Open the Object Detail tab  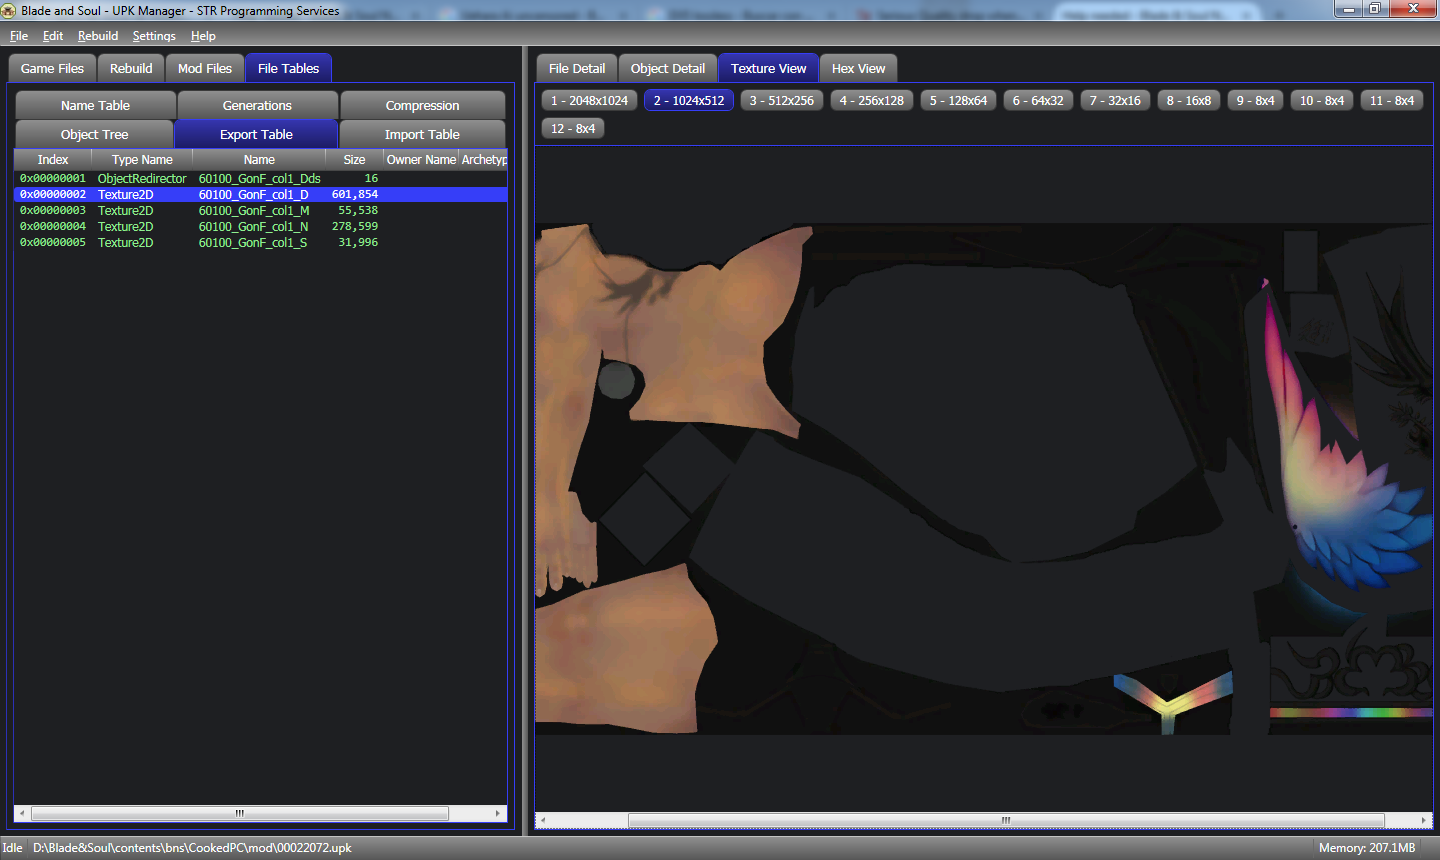click(x=667, y=69)
